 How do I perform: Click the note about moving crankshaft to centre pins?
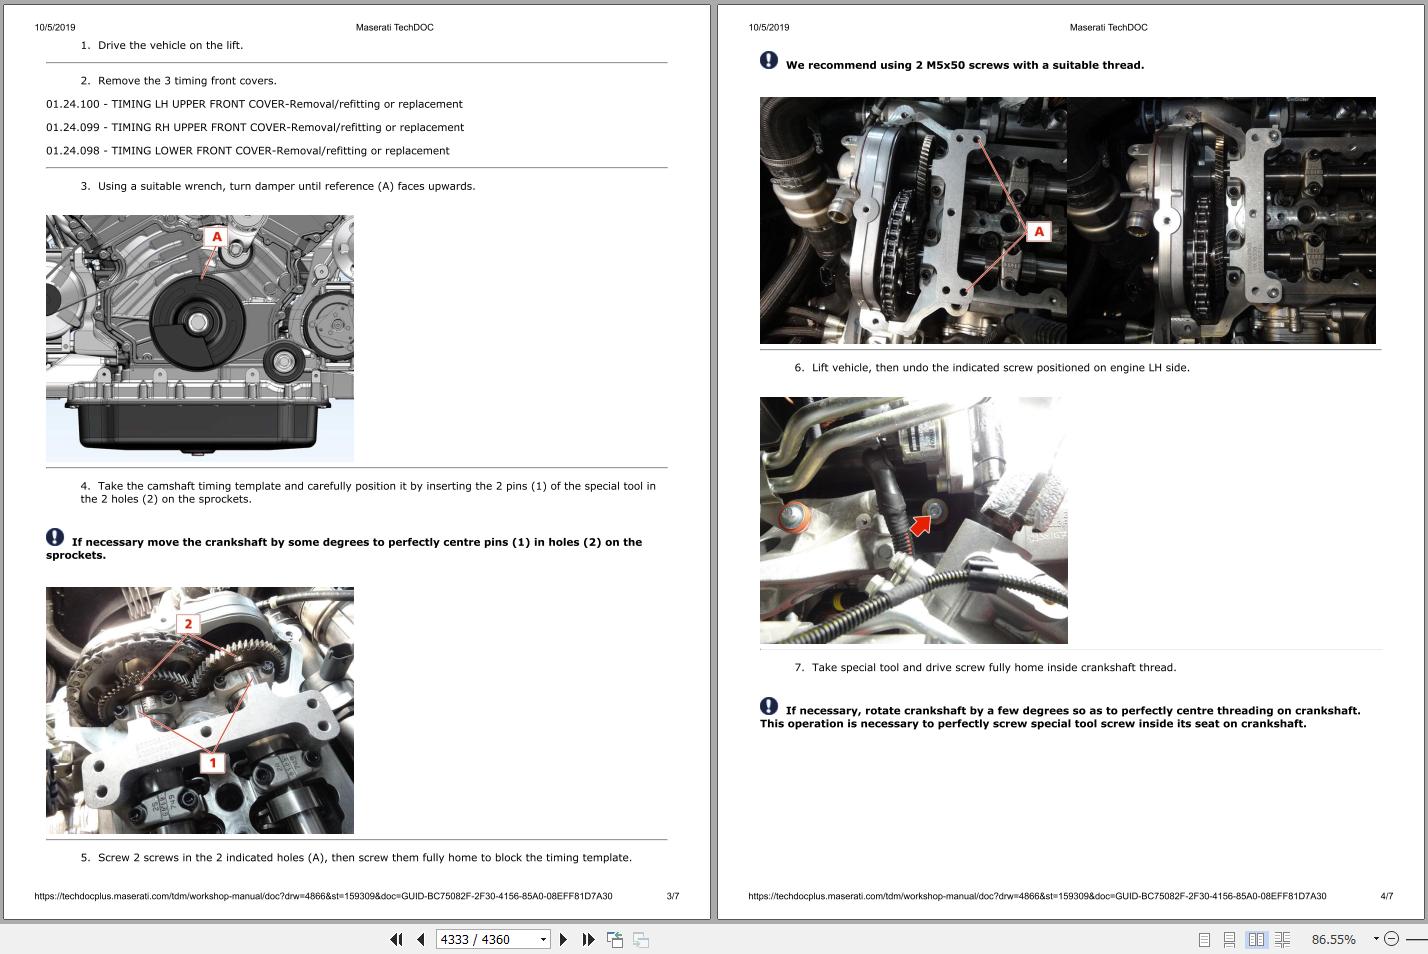[344, 547]
